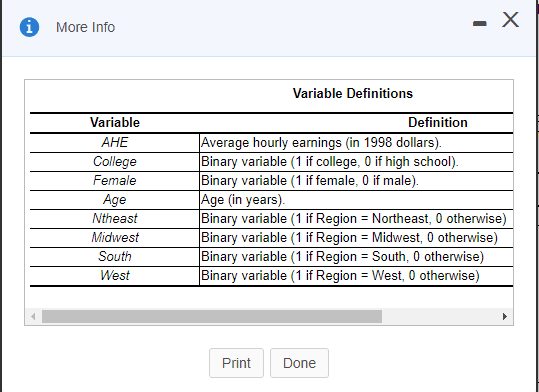
Task: Click 'Average hourly earnings (in 1998 dollars)' definition
Action: click(321, 143)
